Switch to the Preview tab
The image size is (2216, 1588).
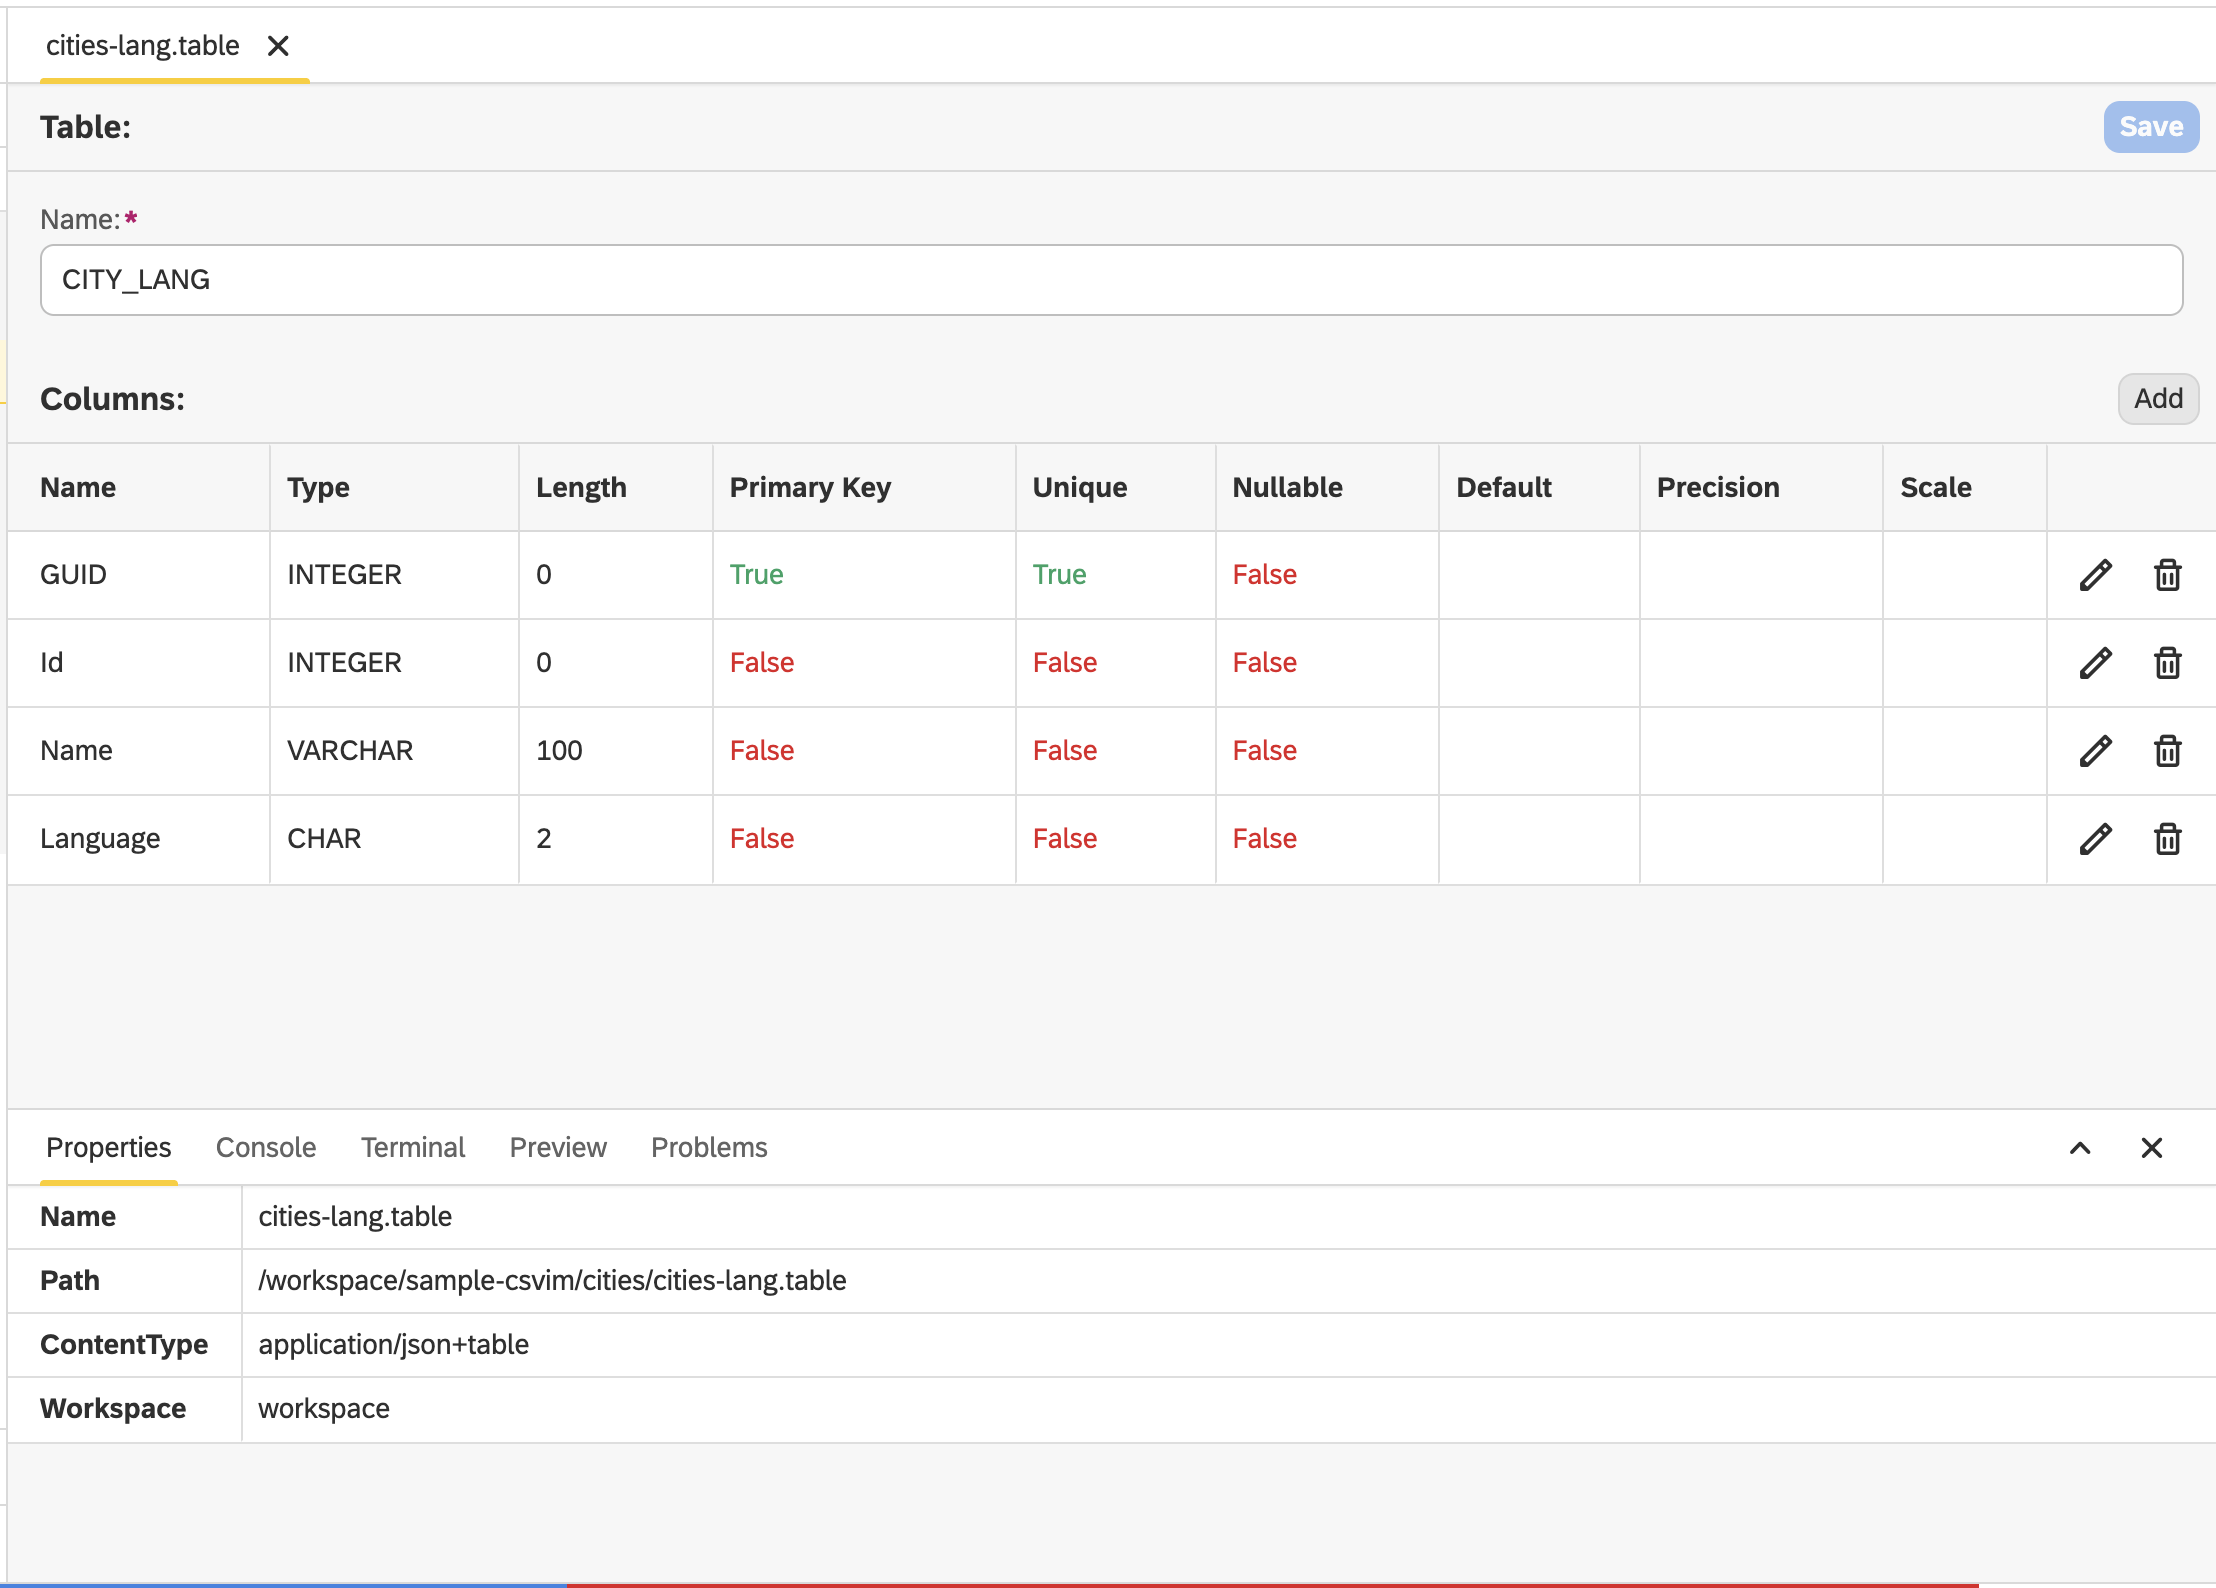click(x=558, y=1147)
